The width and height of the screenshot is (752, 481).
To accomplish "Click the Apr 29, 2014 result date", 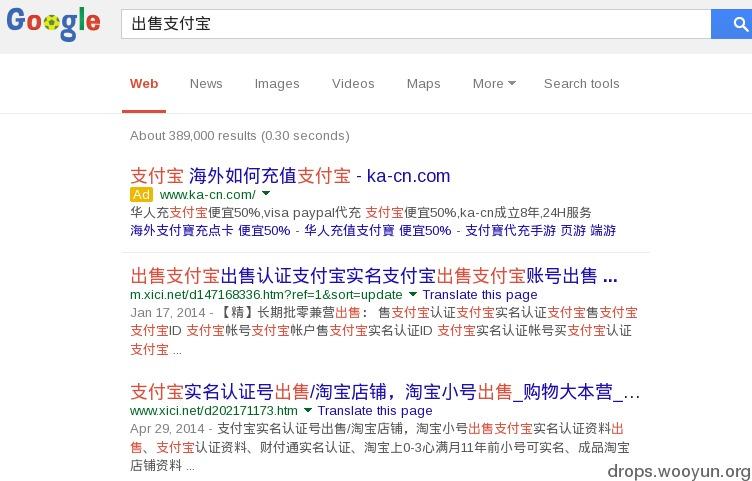I will pos(167,429).
